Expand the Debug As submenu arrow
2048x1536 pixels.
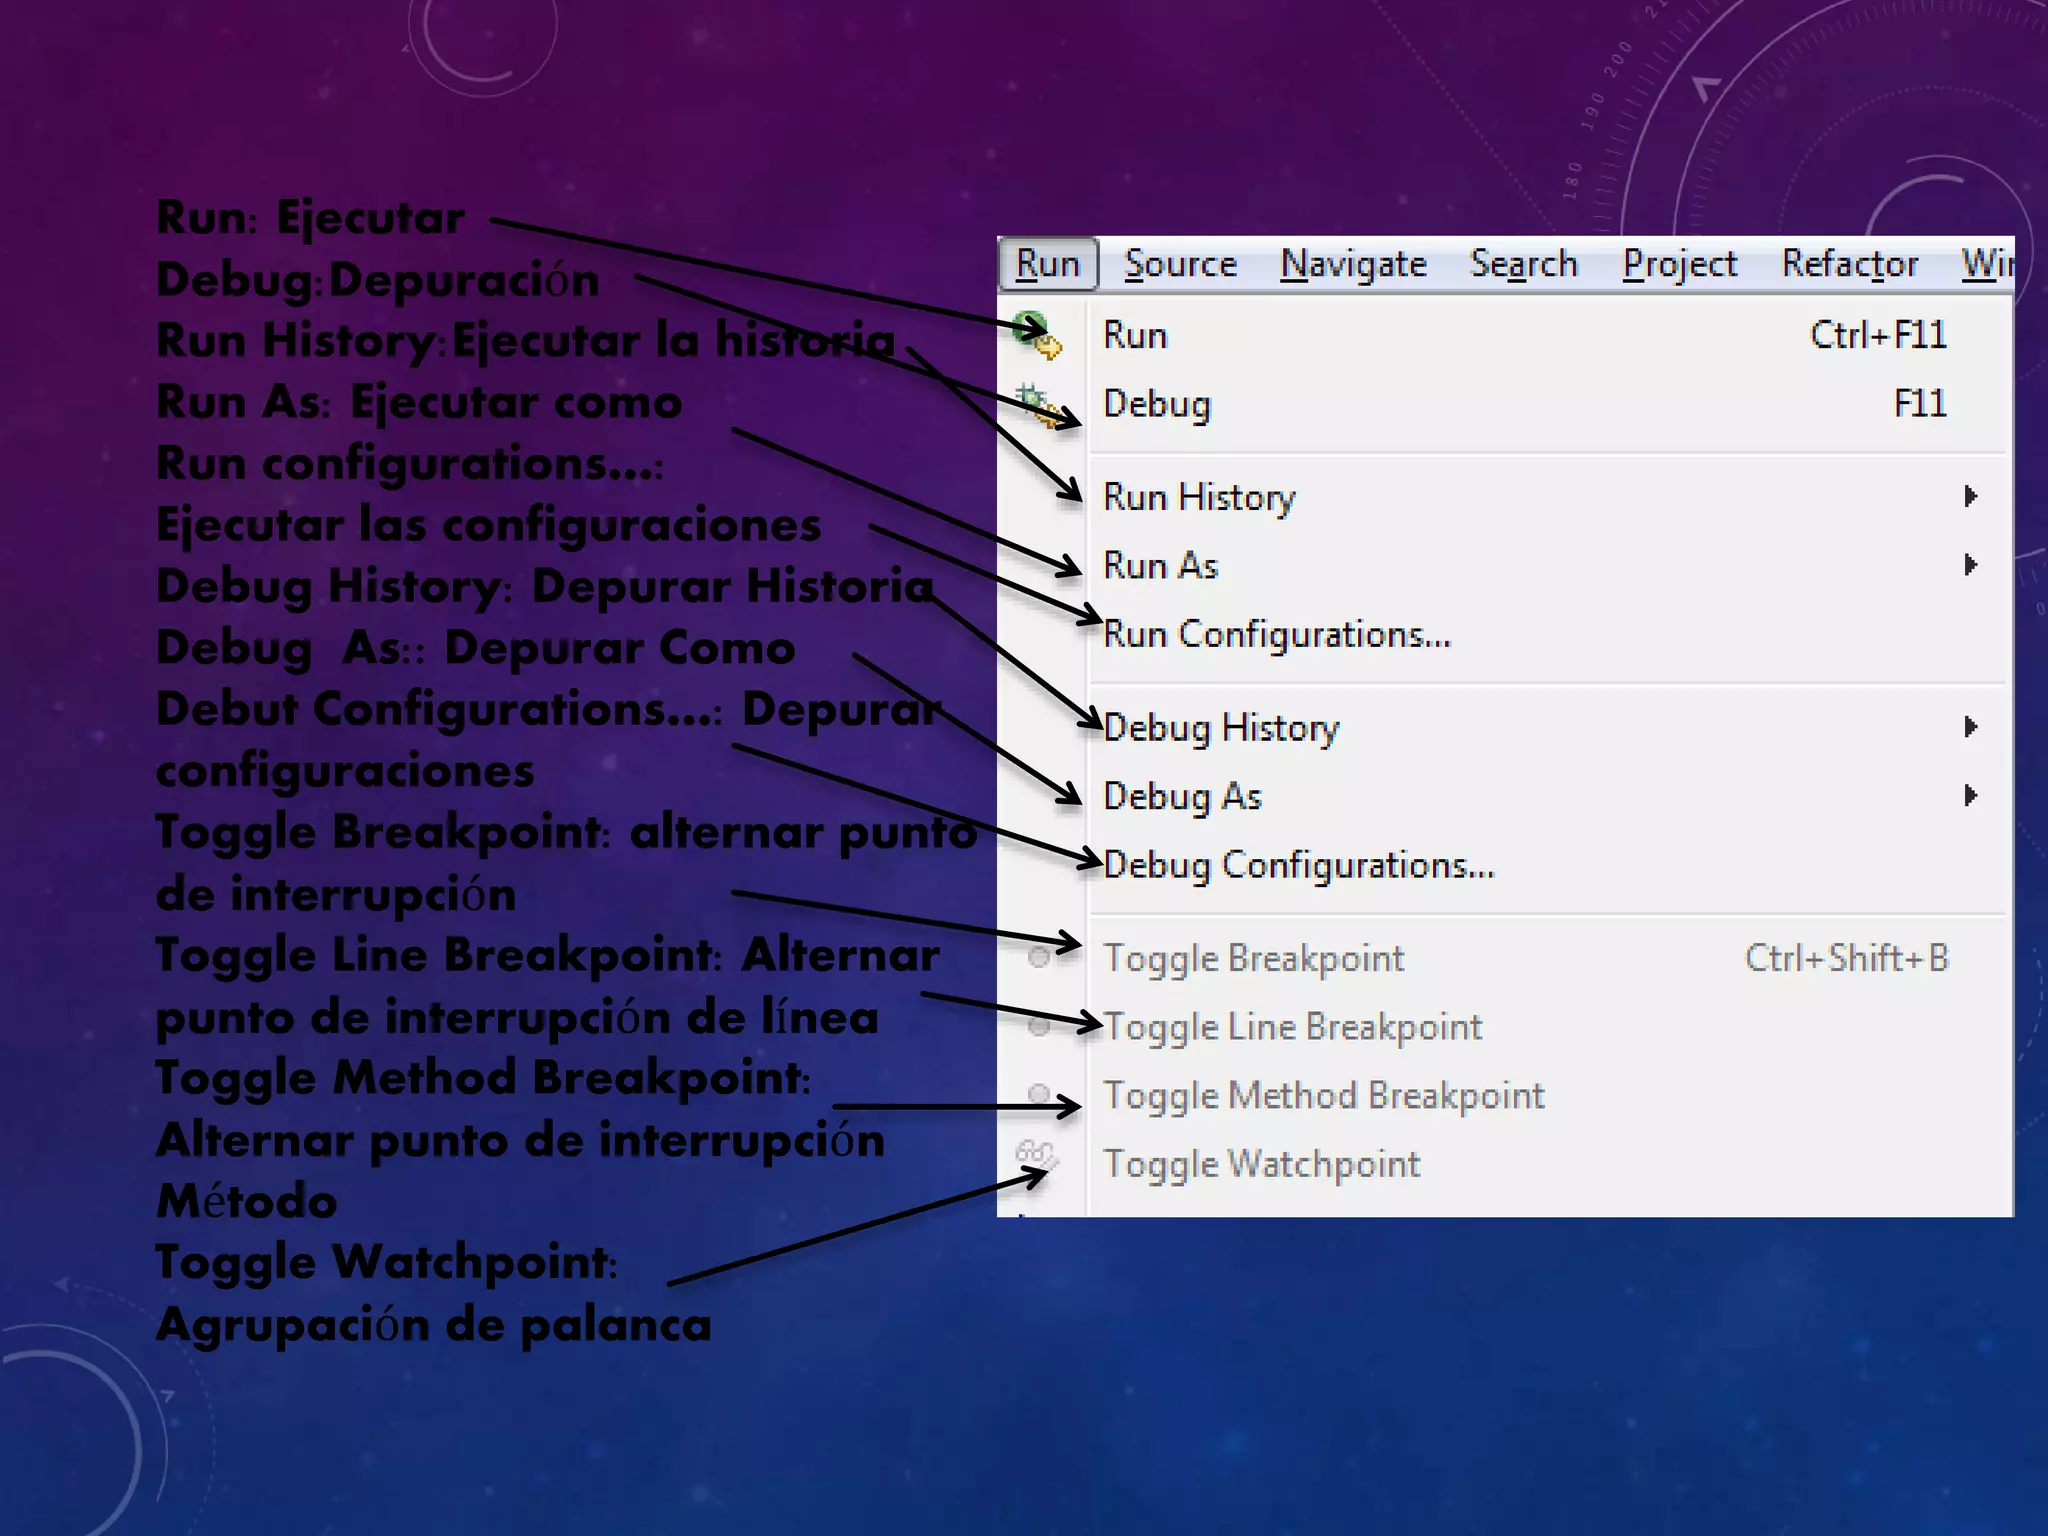[x=1971, y=796]
